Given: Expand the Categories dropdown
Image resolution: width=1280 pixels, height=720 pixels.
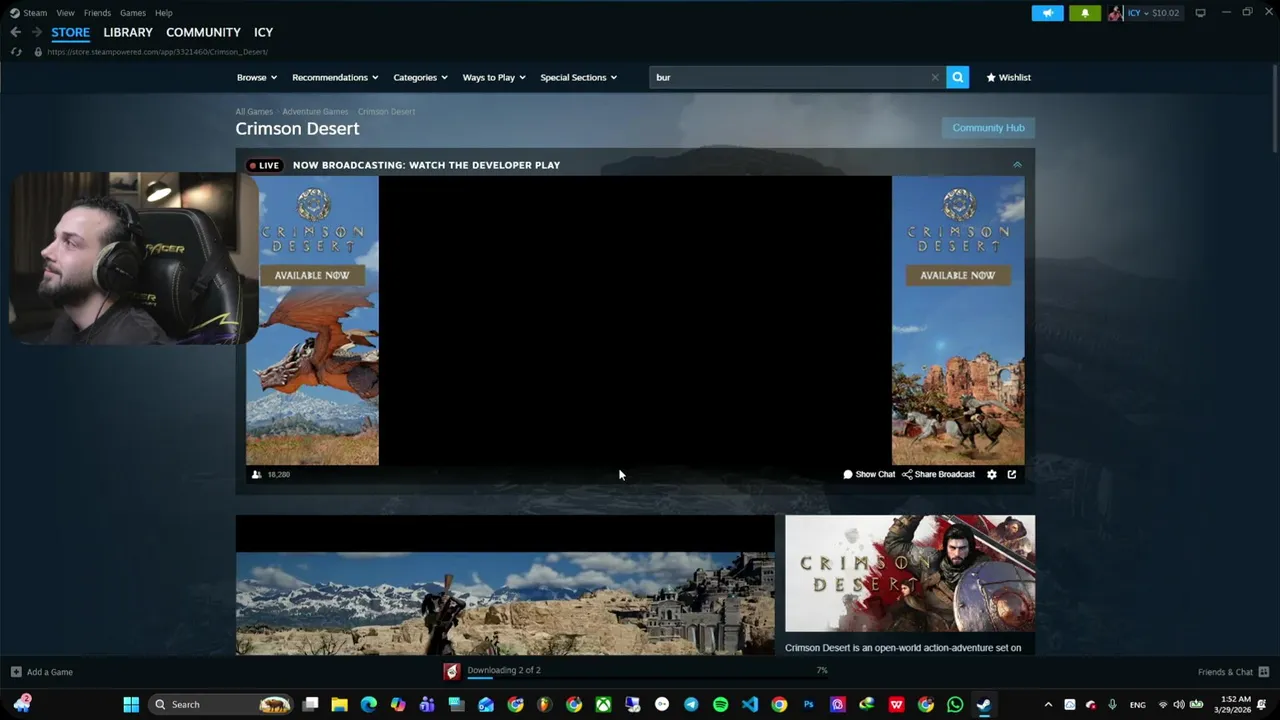Looking at the screenshot, I should tap(420, 77).
